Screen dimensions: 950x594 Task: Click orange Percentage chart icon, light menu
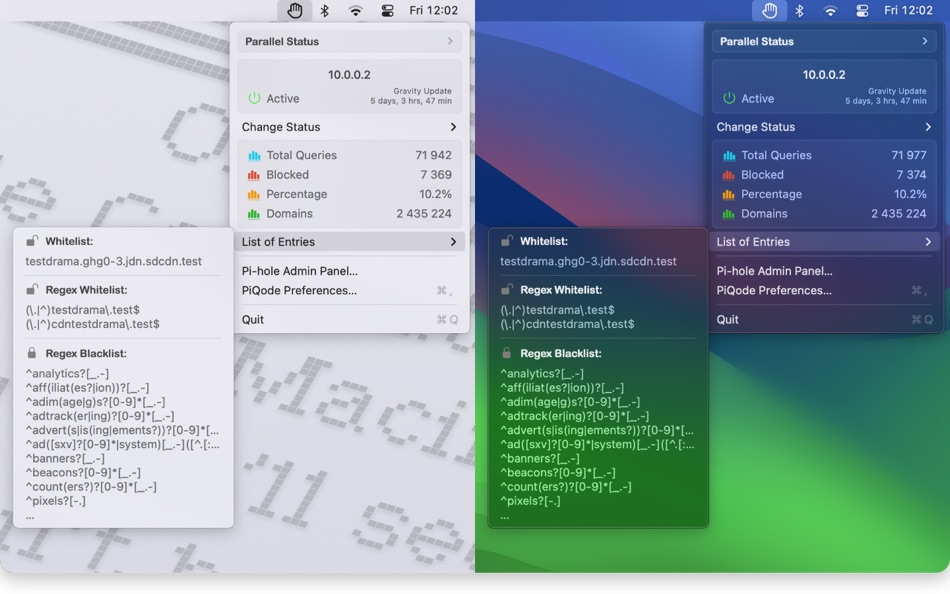254,194
